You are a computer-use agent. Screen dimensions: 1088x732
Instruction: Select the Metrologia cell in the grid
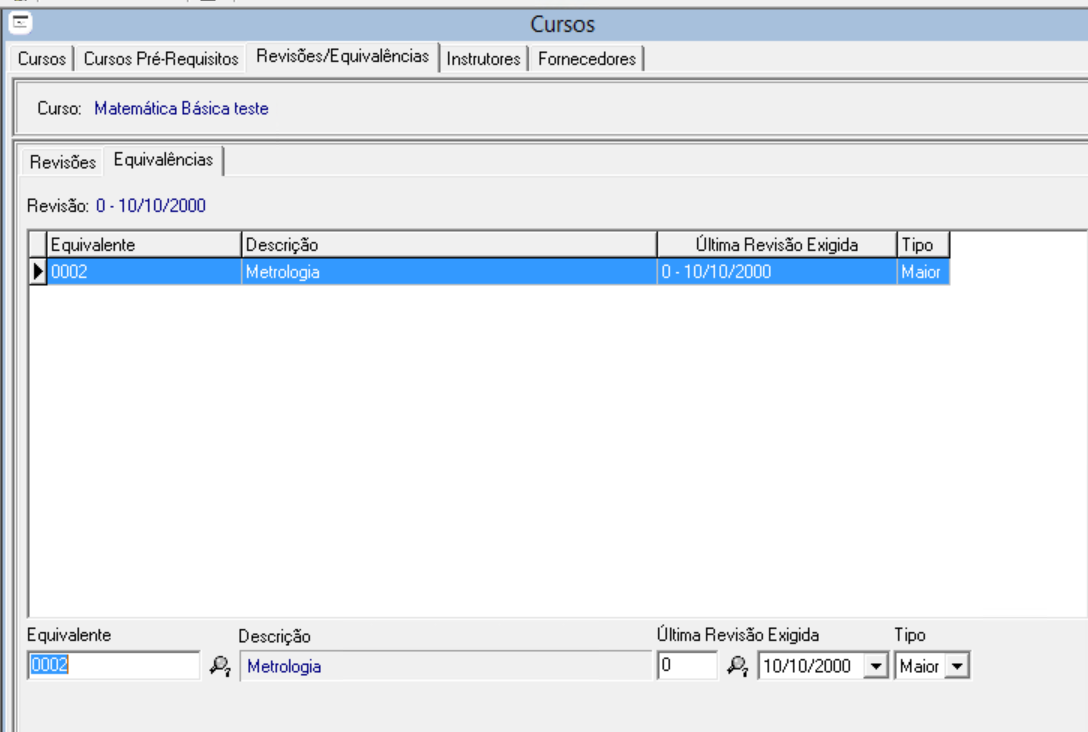click(x=448, y=271)
